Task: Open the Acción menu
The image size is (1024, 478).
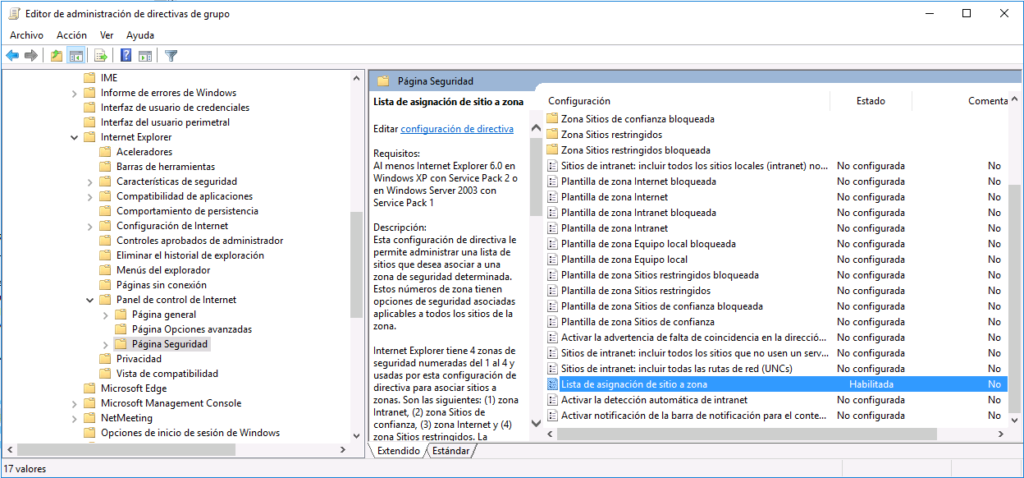Action: pos(71,35)
